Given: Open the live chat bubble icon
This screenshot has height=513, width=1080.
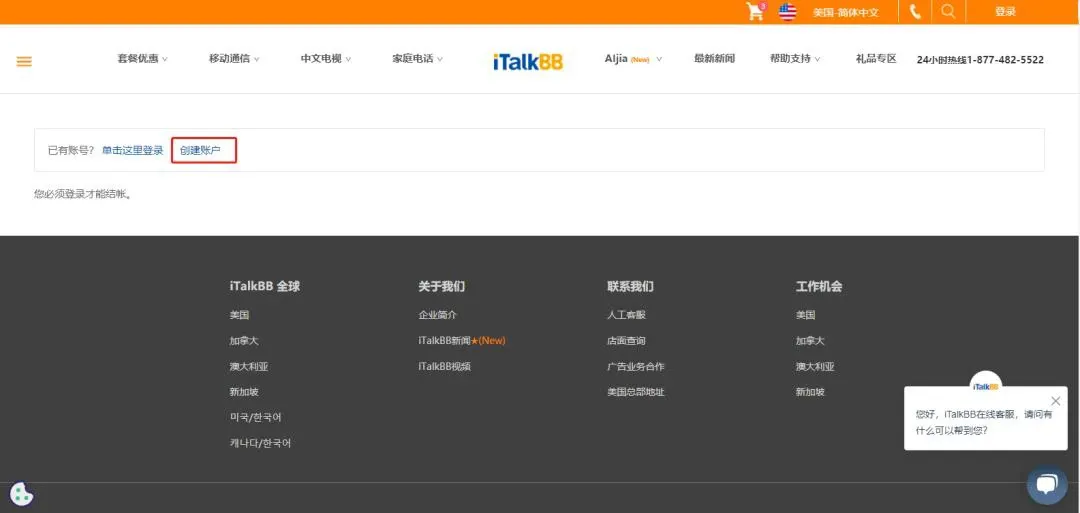Looking at the screenshot, I should pos(1046,485).
